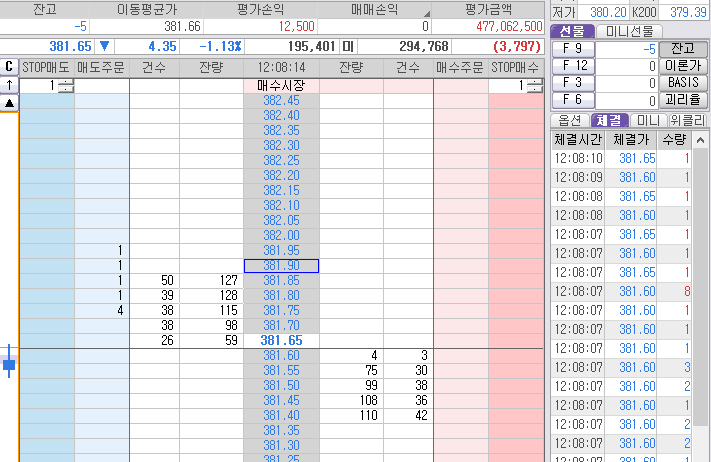Click the 매수주문 column header
Viewport: 711px width, 462px height.
[x=460, y=68]
